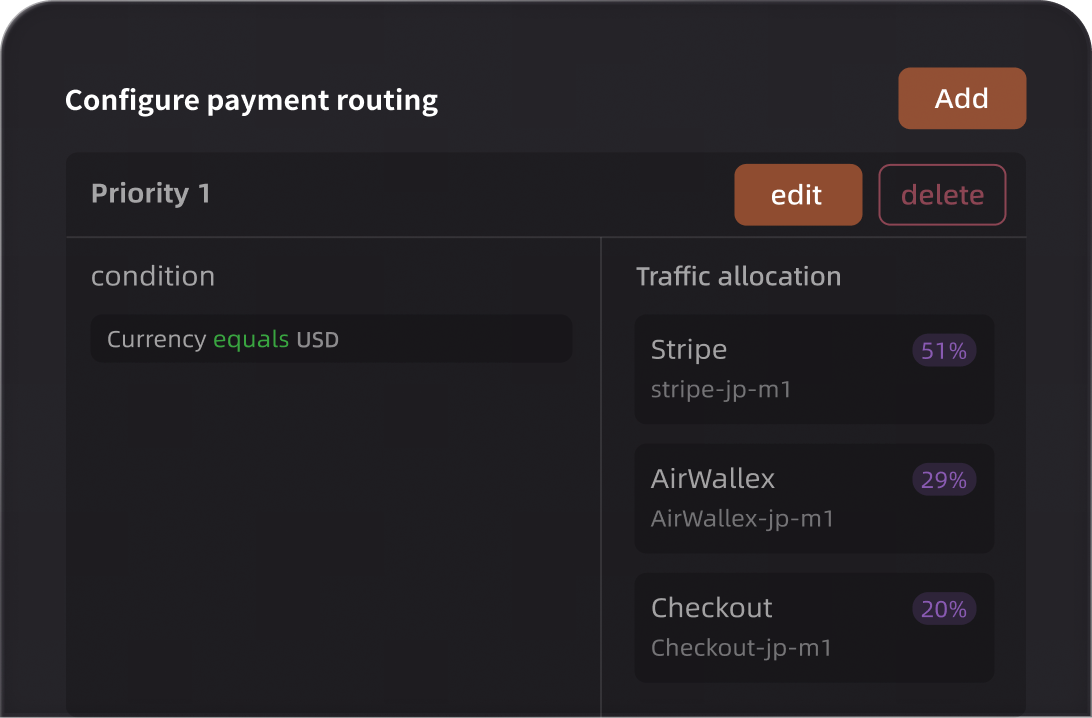The width and height of the screenshot is (1092, 718).
Task: Select the Priority 1 header label
Action: click(x=151, y=193)
